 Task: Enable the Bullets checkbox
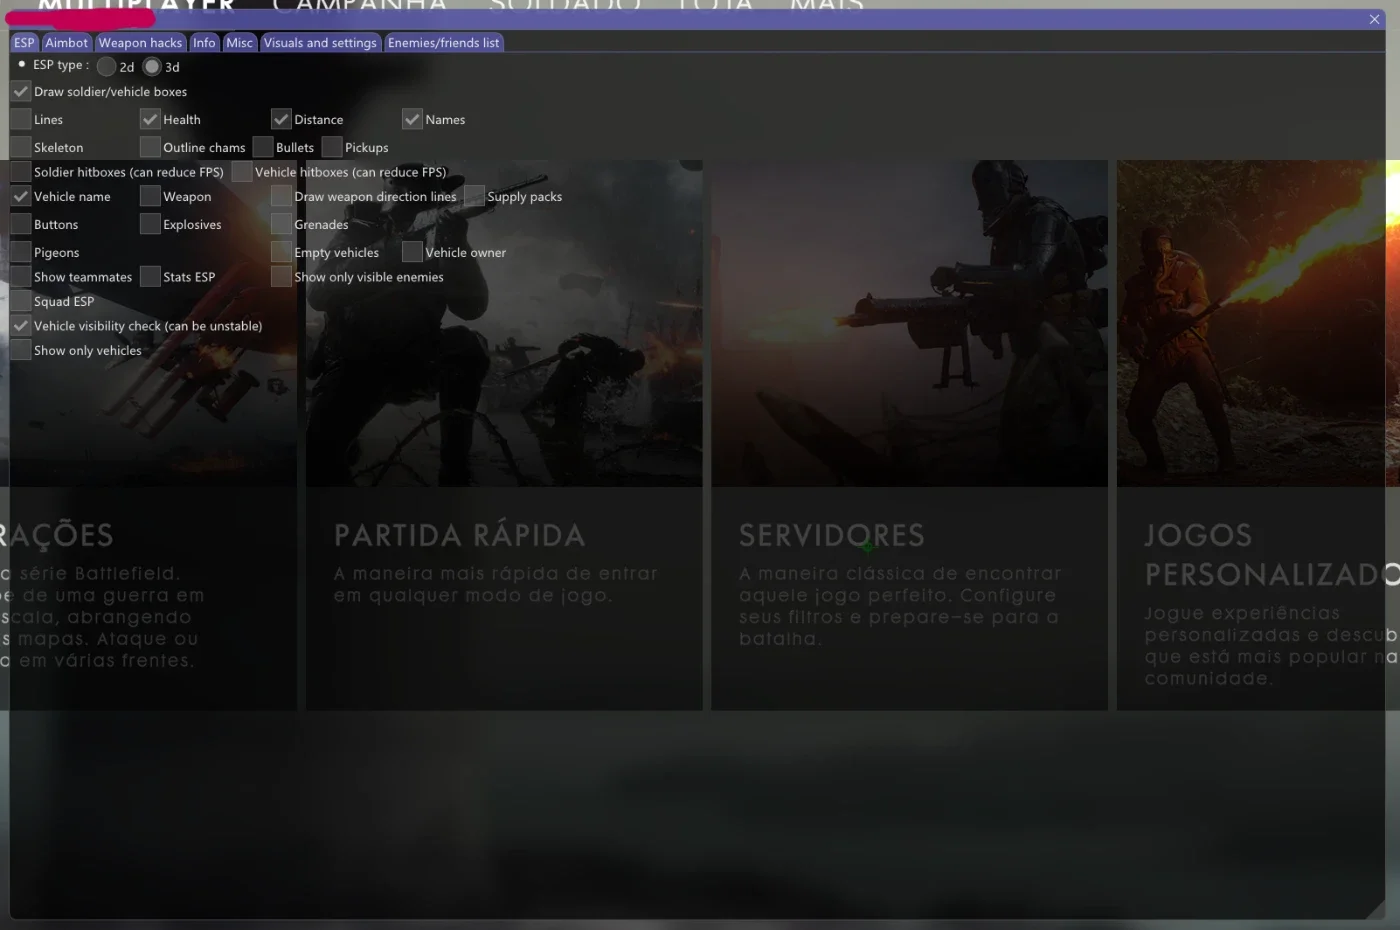(263, 147)
